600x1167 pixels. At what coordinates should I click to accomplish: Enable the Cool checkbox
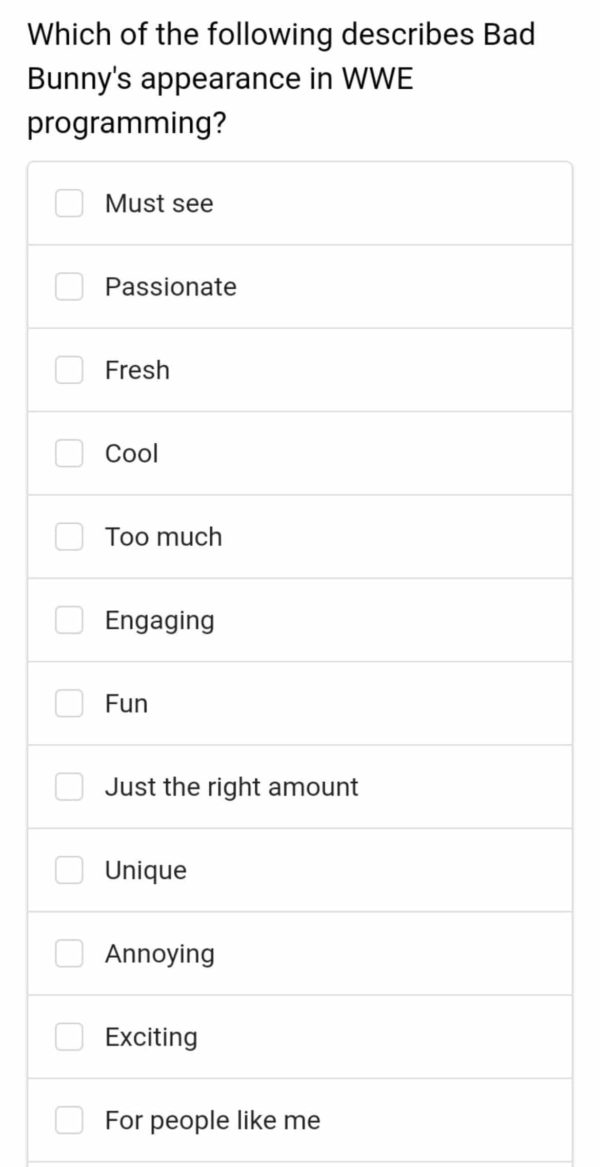(69, 453)
